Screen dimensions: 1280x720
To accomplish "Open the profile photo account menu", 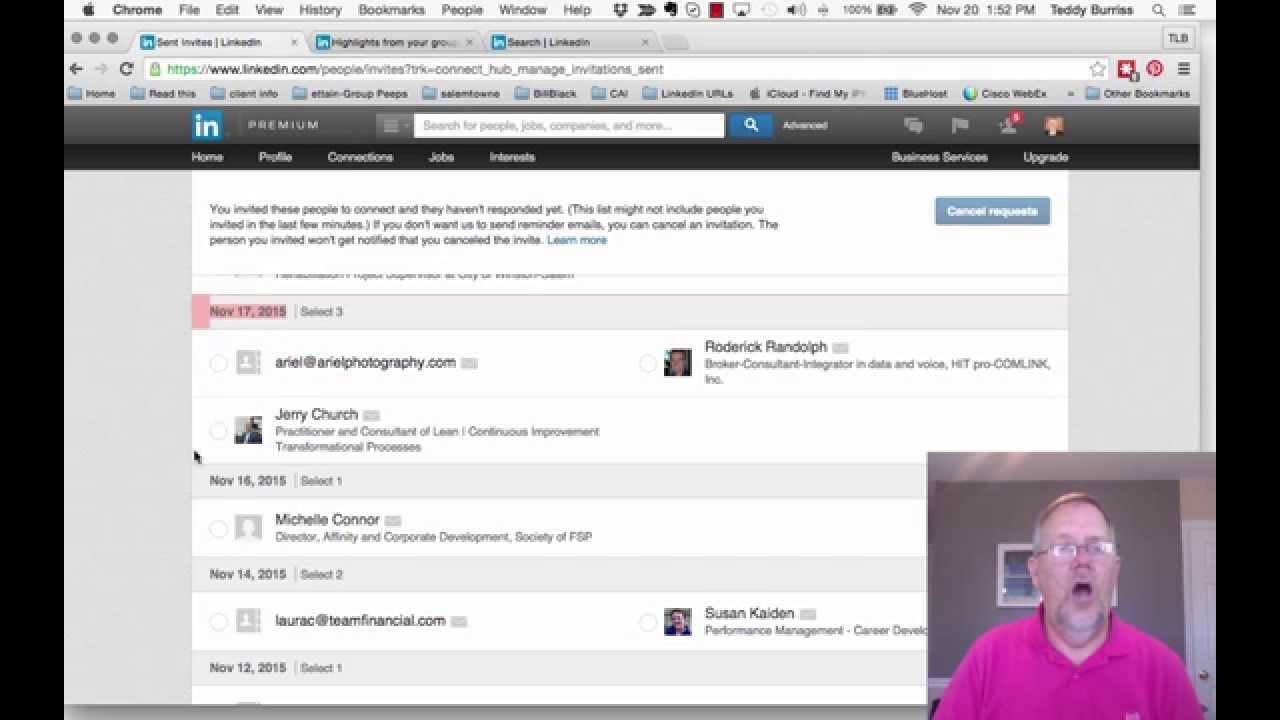I will [x=1054, y=125].
